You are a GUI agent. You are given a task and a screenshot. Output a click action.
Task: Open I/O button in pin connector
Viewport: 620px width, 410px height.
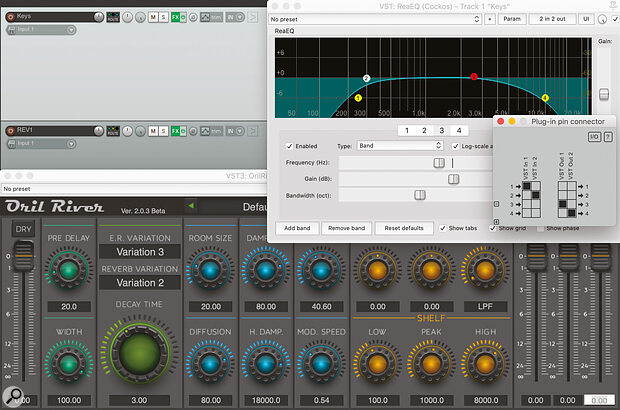(594, 137)
